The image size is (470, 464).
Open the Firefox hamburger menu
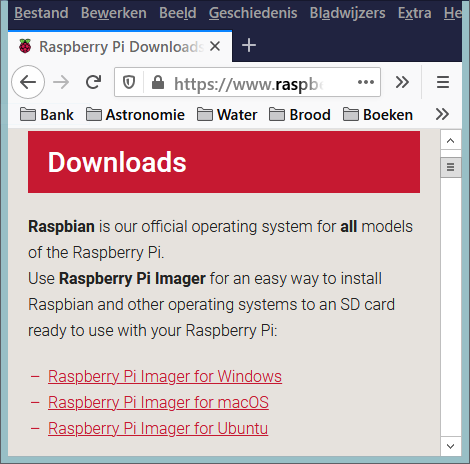[443, 82]
